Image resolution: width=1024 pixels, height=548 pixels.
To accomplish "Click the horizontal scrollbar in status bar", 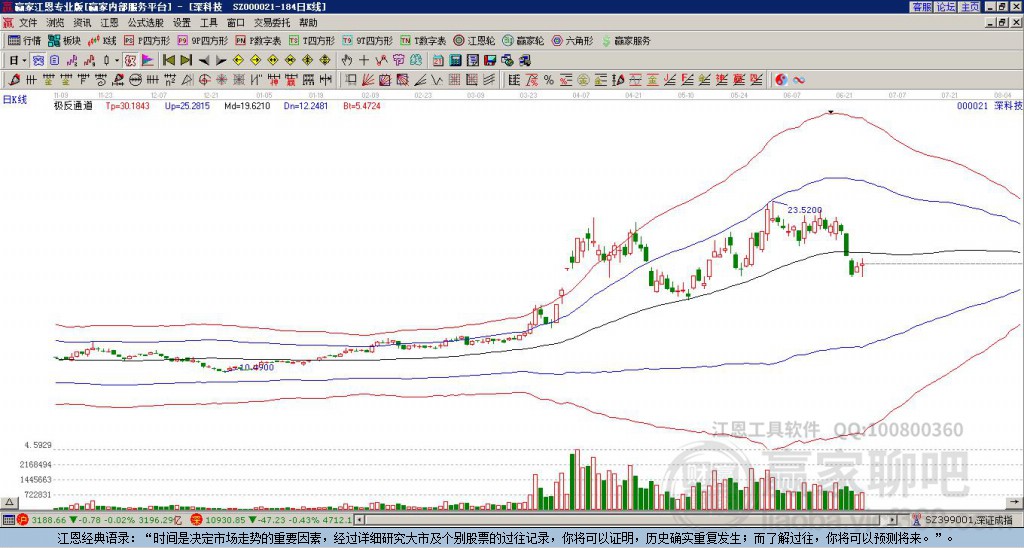I will pos(630,520).
